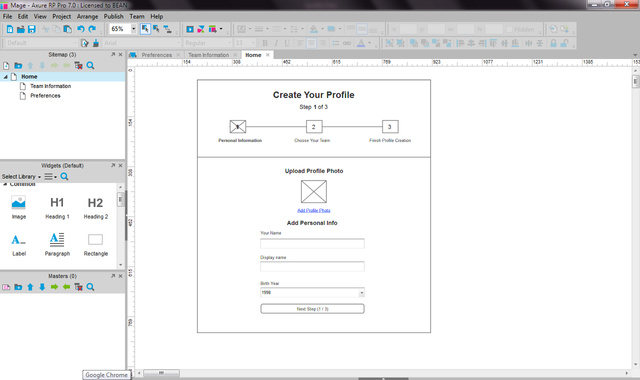Click the horizontal canvas scrollbar thumb

click(x=161, y=373)
